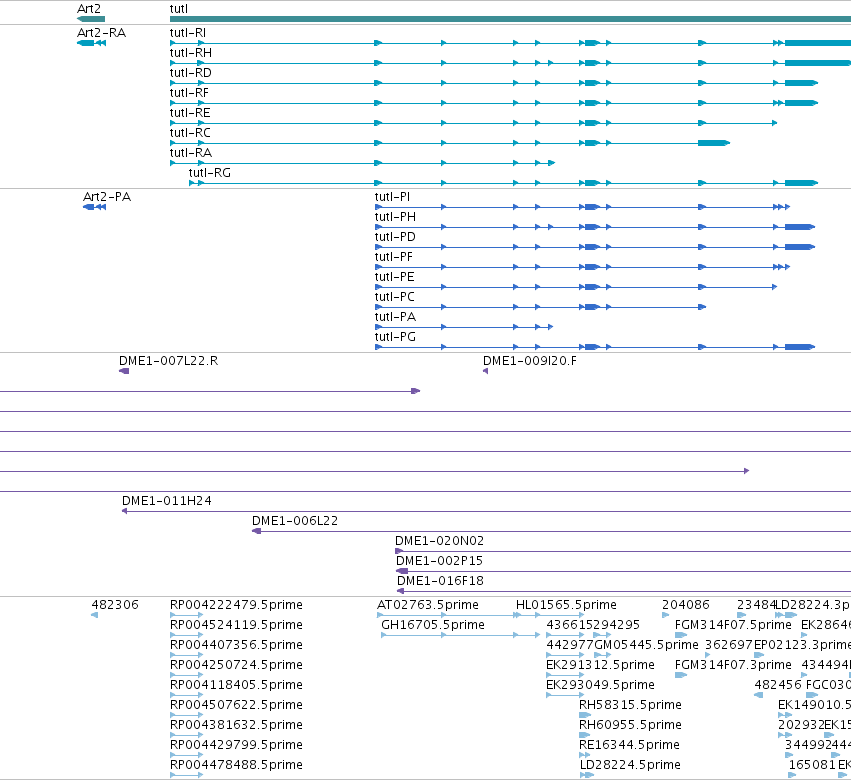Select protein tutl-PG

tap(595, 347)
